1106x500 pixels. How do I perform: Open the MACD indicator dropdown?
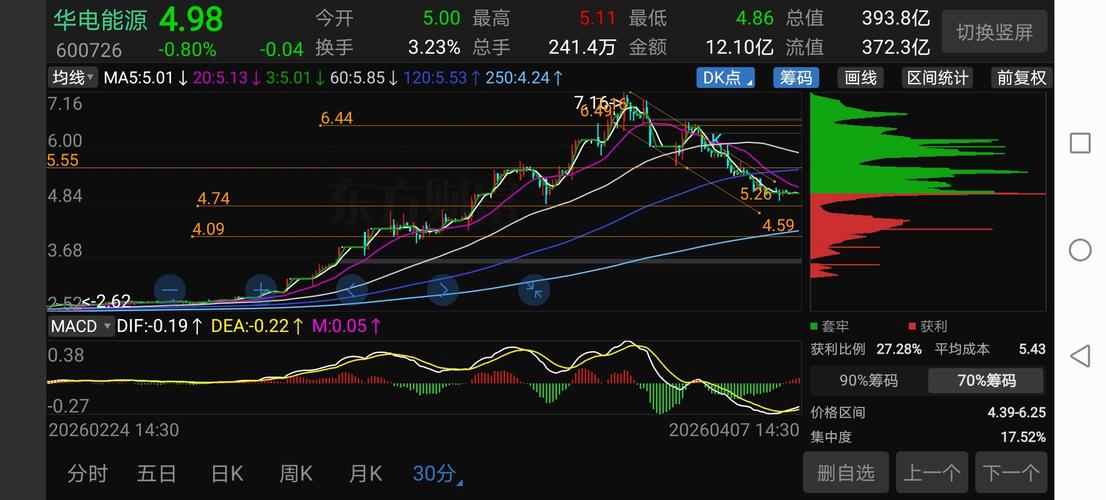[x=81, y=327]
